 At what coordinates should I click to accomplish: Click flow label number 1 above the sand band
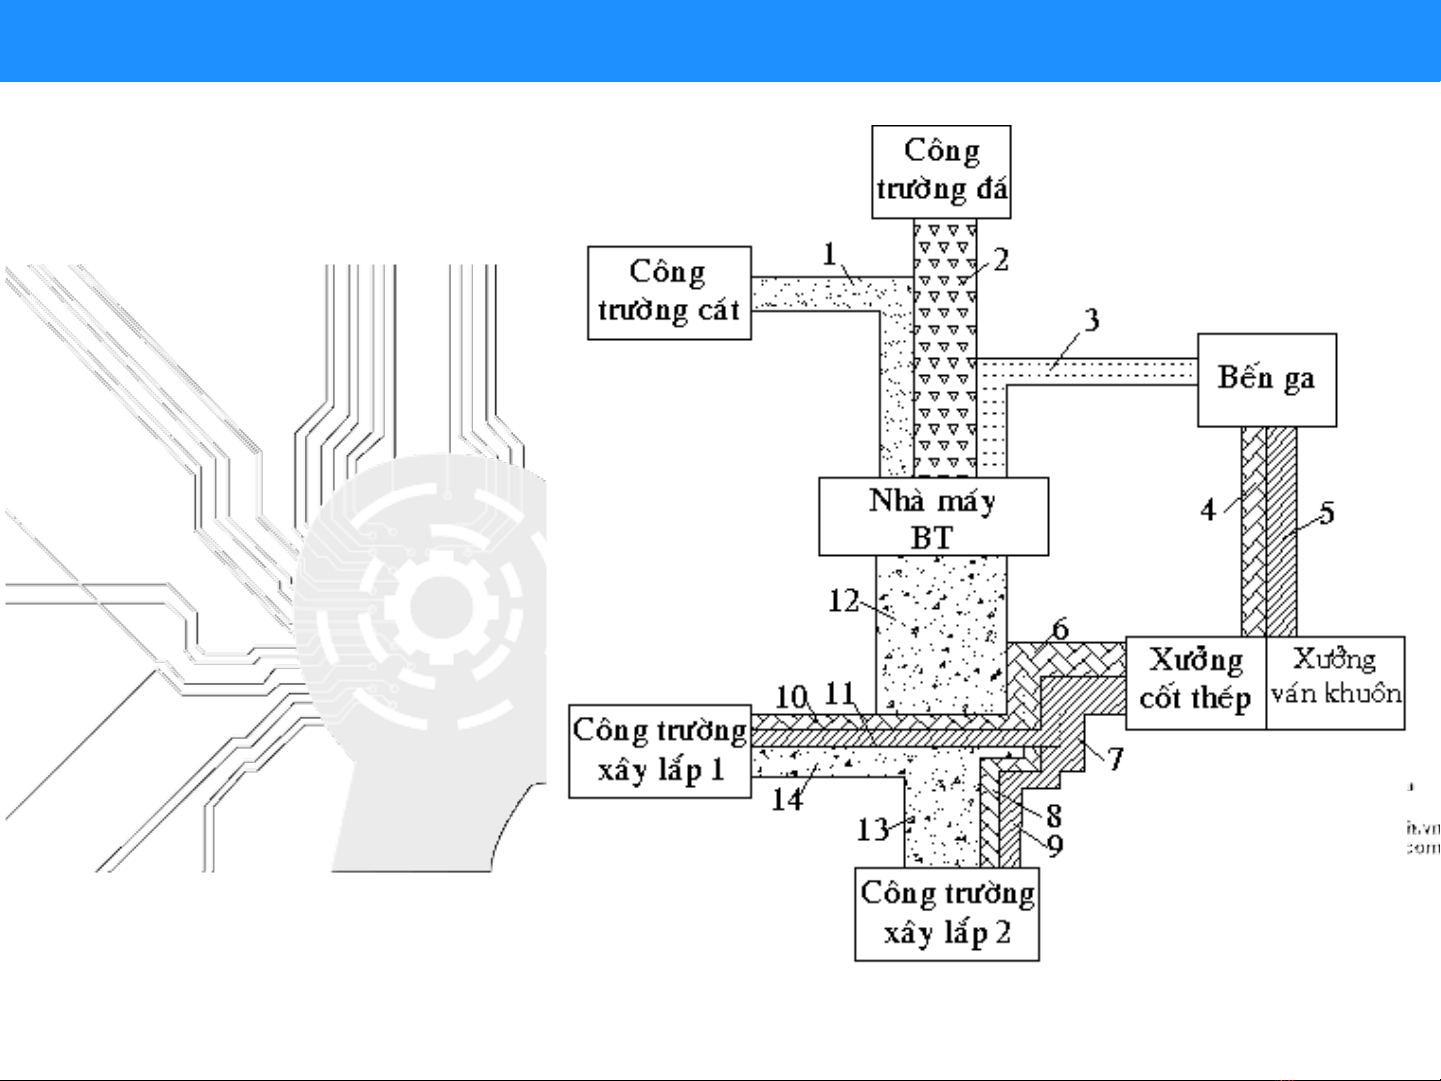[829, 255]
